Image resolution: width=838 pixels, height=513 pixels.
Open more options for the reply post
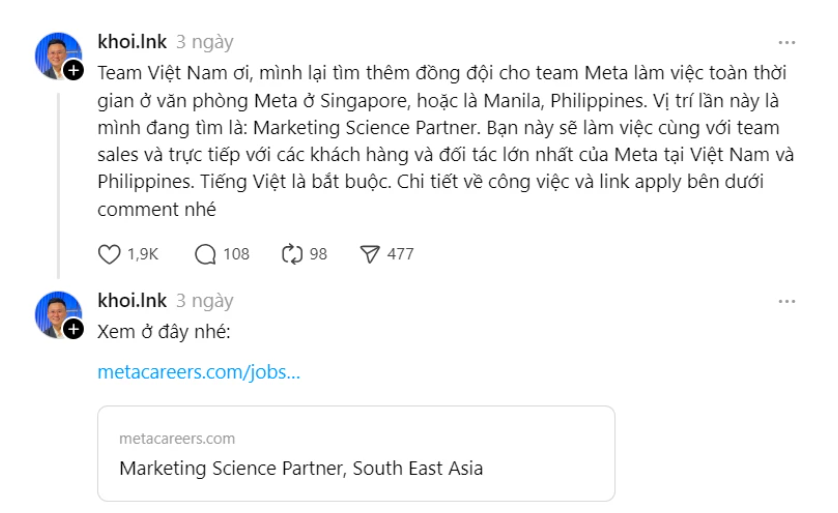coord(787,301)
